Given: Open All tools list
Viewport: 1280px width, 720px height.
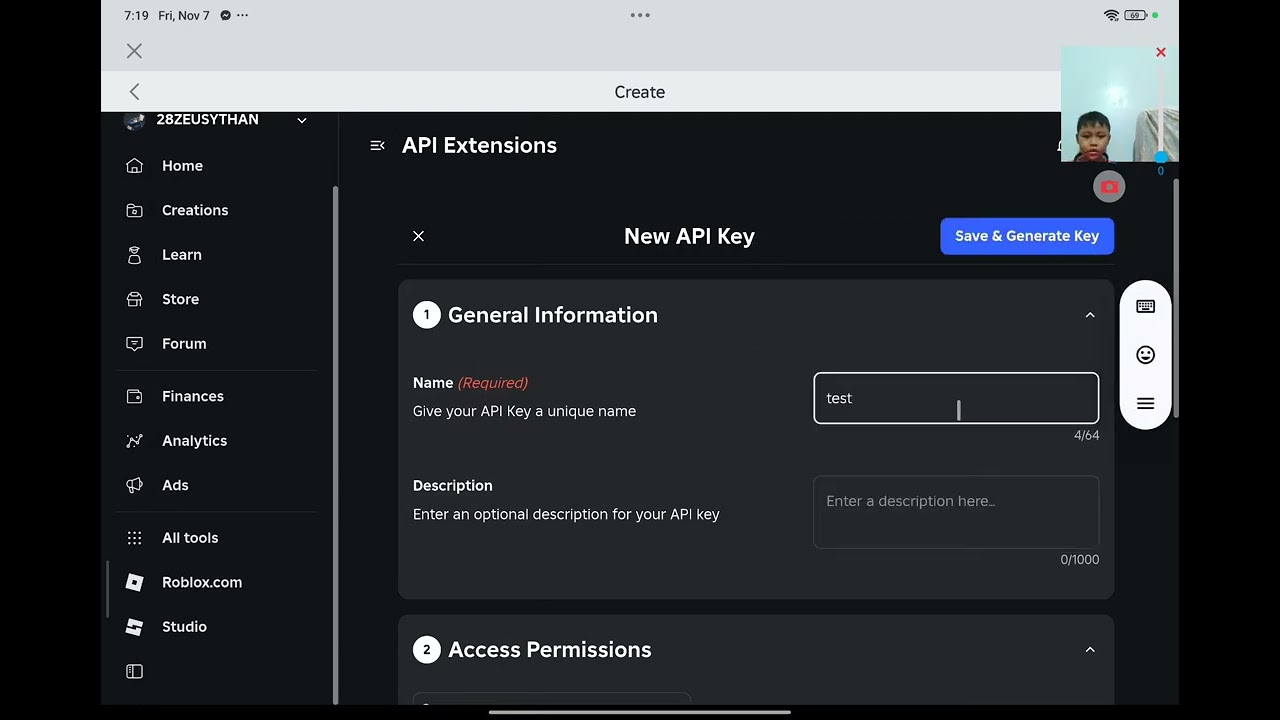Looking at the screenshot, I should point(190,538).
